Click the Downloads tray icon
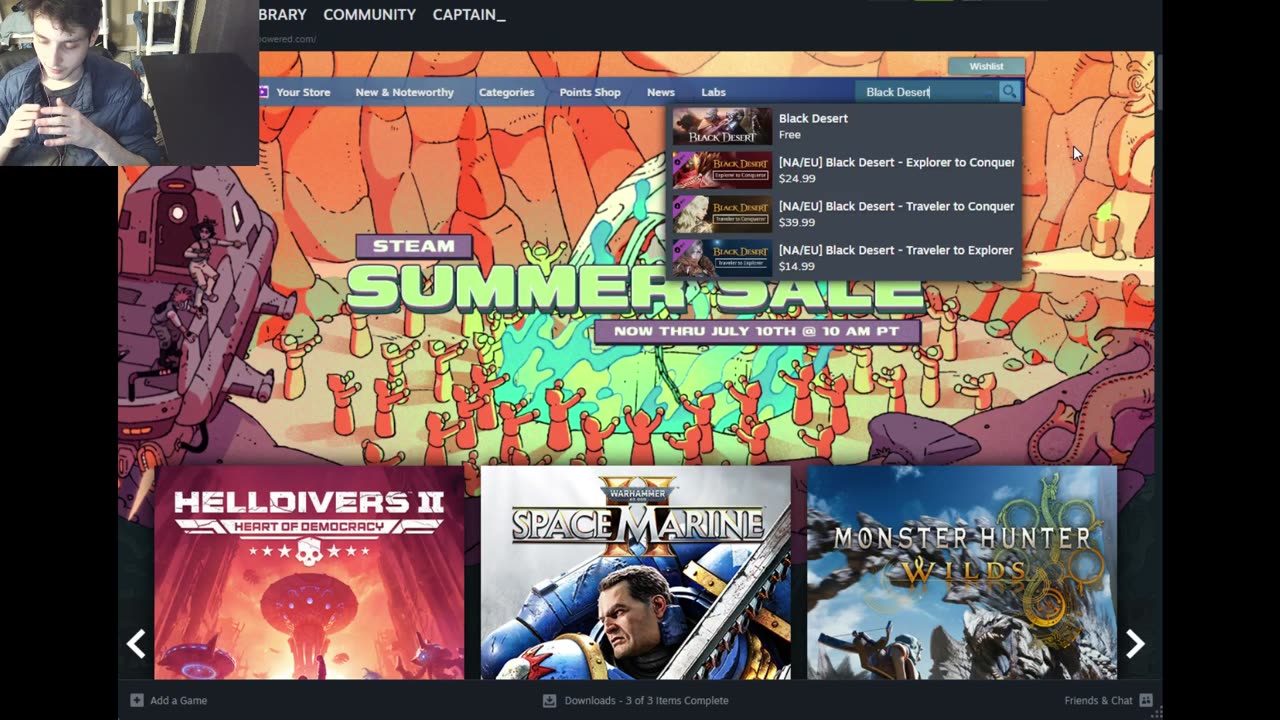 click(549, 700)
